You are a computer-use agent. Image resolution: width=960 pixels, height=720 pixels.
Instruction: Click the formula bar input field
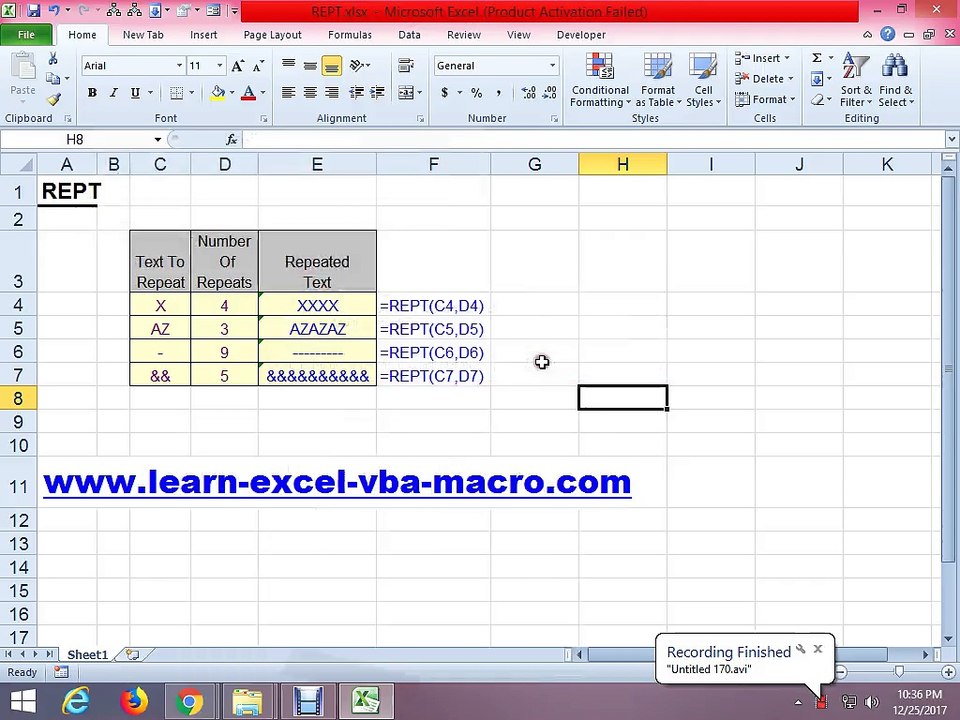pos(593,140)
